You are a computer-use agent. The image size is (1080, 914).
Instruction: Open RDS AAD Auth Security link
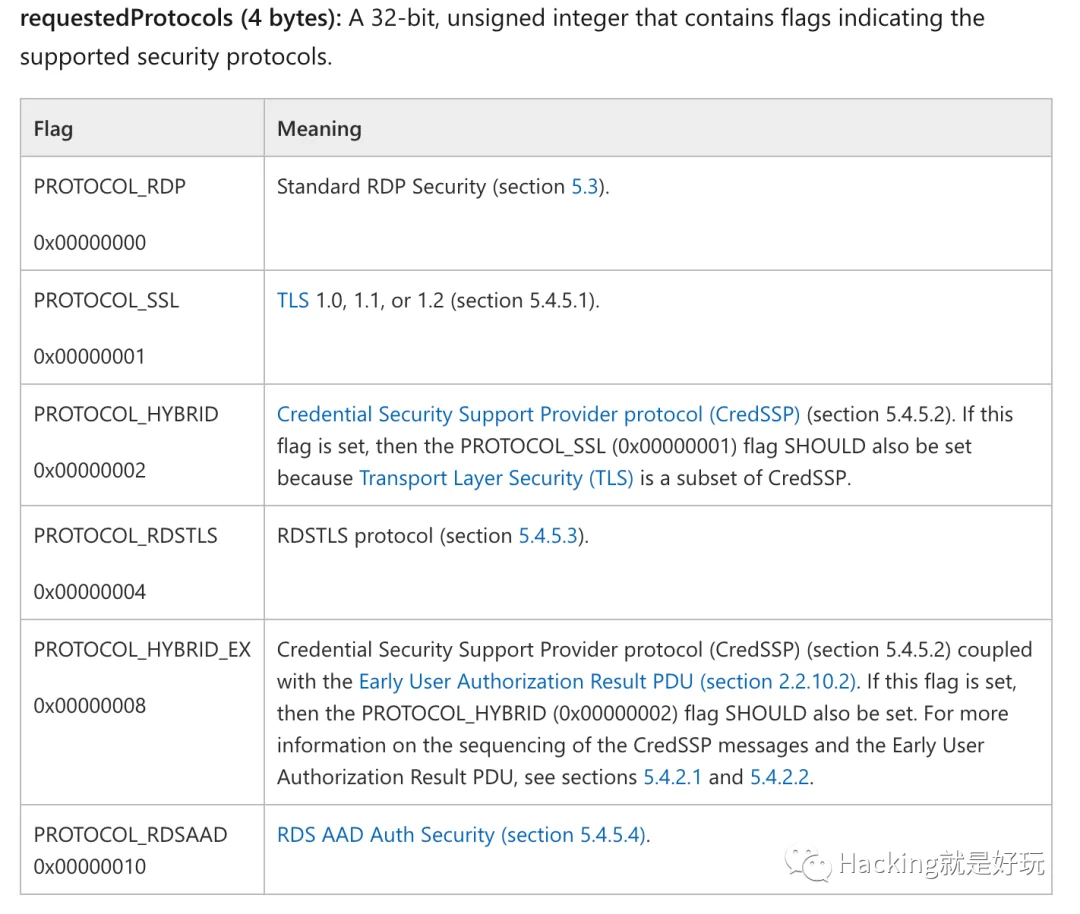click(x=463, y=835)
